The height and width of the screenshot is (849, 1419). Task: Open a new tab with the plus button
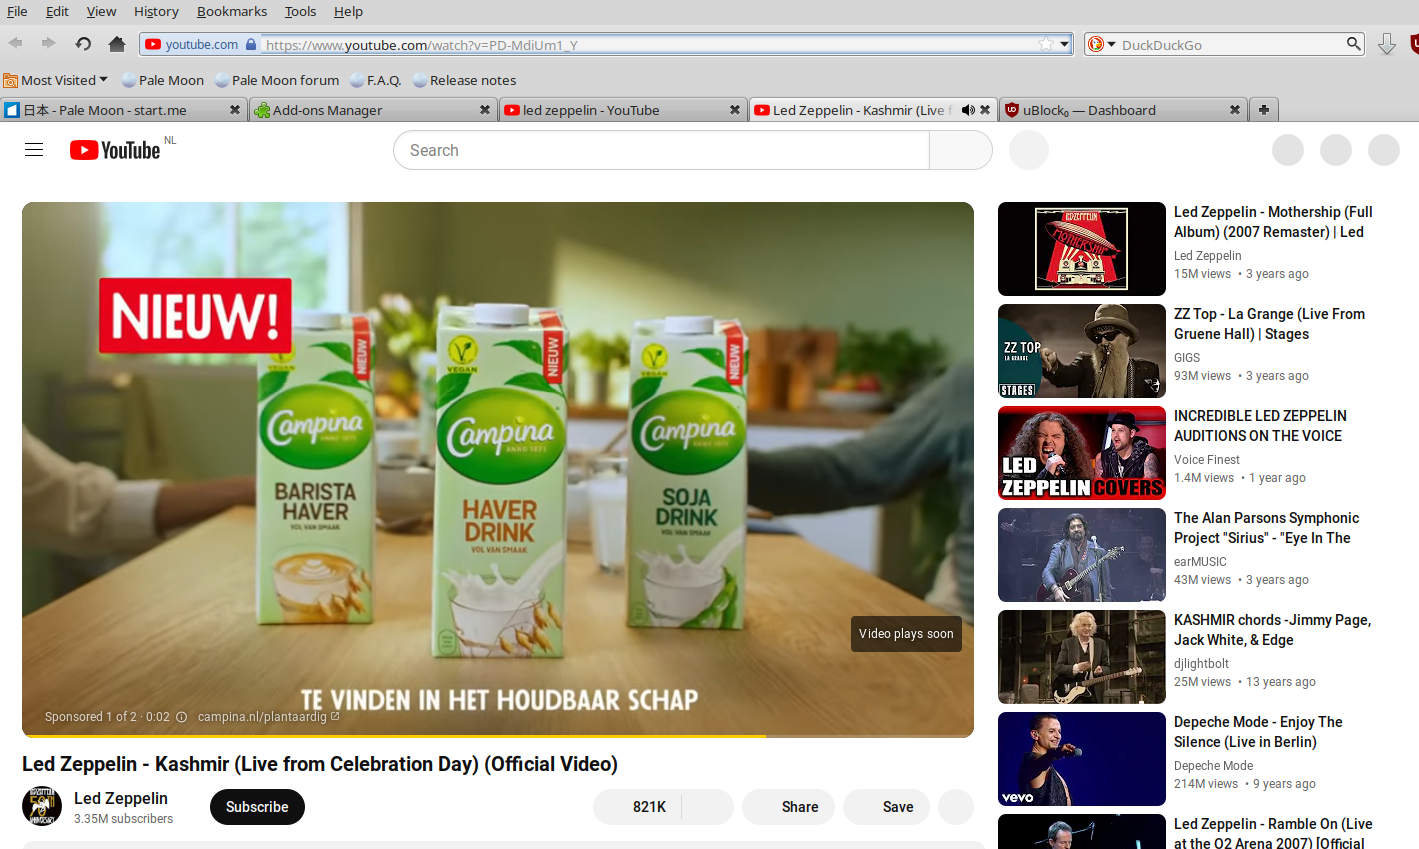point(1264,110)
